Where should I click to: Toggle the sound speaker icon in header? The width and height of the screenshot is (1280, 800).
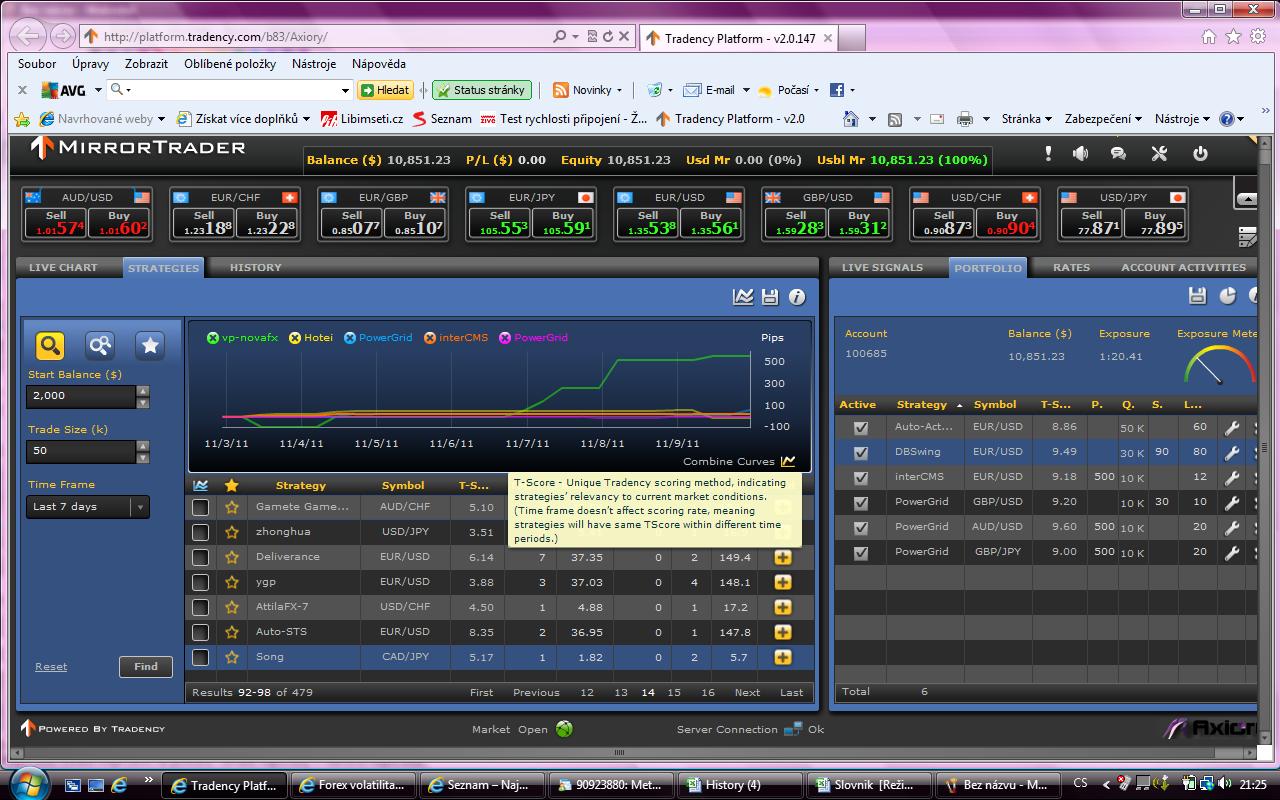point(1081,153)
